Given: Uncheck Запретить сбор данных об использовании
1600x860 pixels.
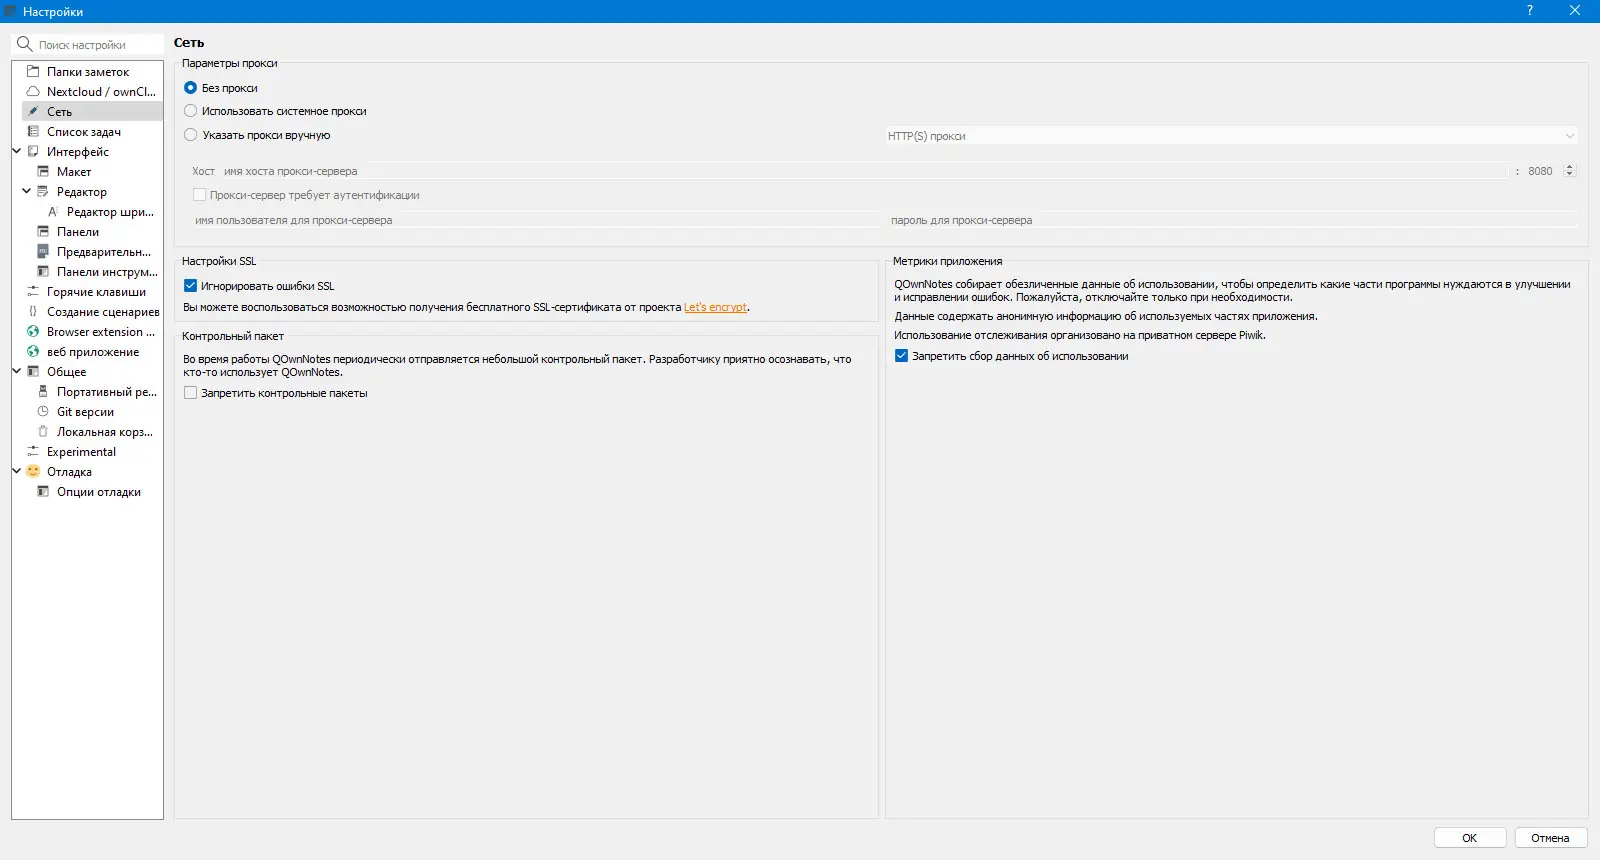Looking at the screenshot, I should [x=901, y=356].
